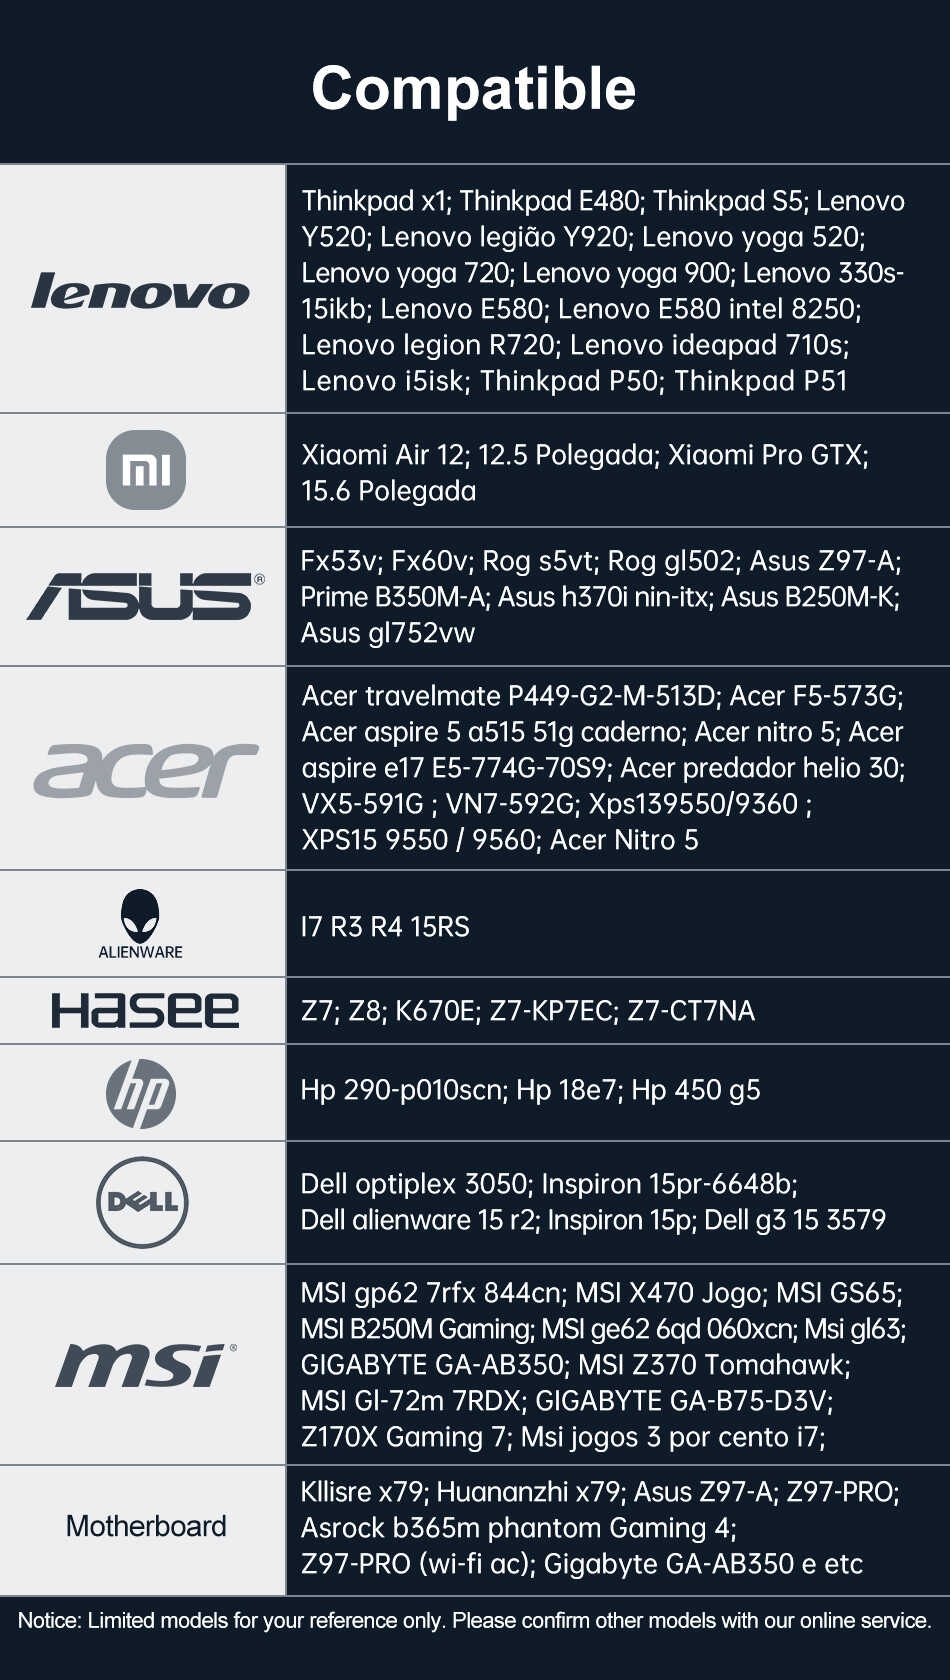950x1680 pixels.
Task: Click the Hp 290-p010scn models text
Action: [x=530, y=1089]
